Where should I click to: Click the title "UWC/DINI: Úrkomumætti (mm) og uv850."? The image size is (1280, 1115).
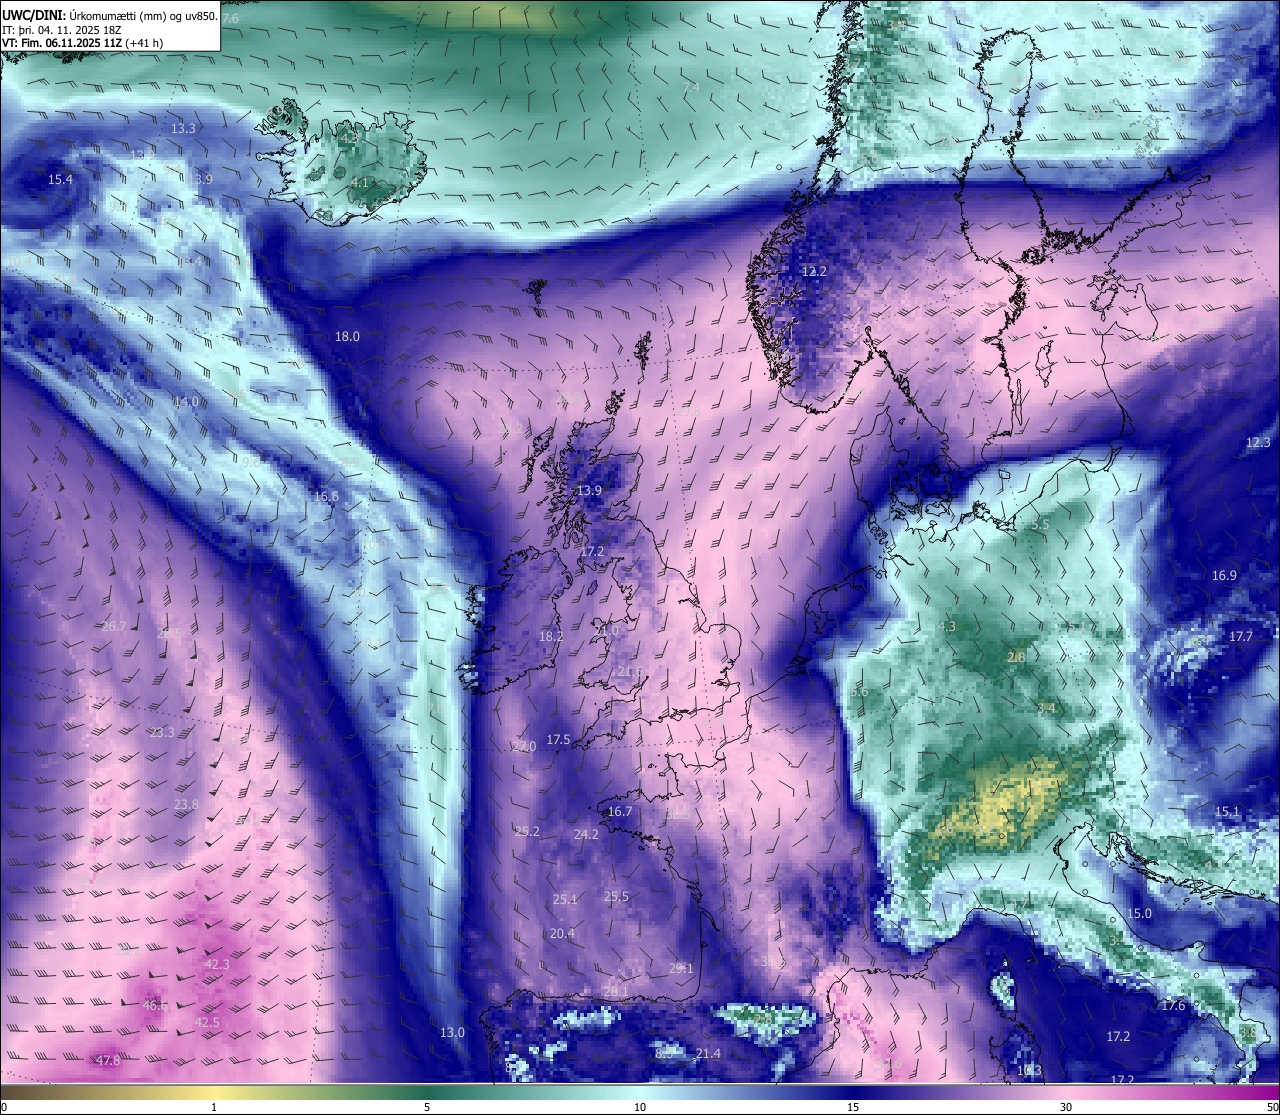point(110,16)
